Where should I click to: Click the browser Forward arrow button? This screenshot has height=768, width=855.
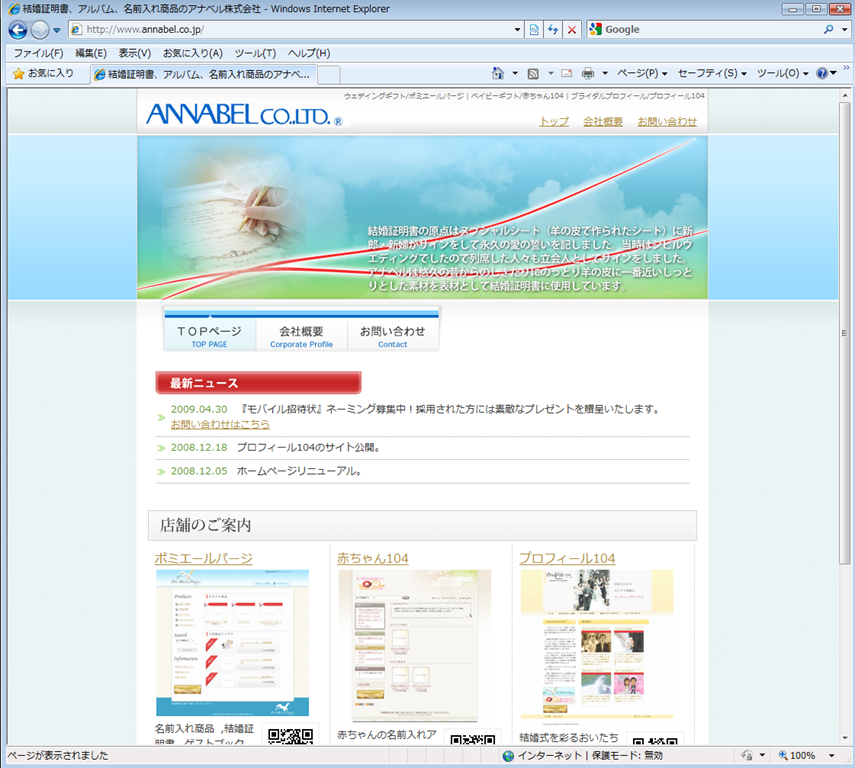[40, 29]
